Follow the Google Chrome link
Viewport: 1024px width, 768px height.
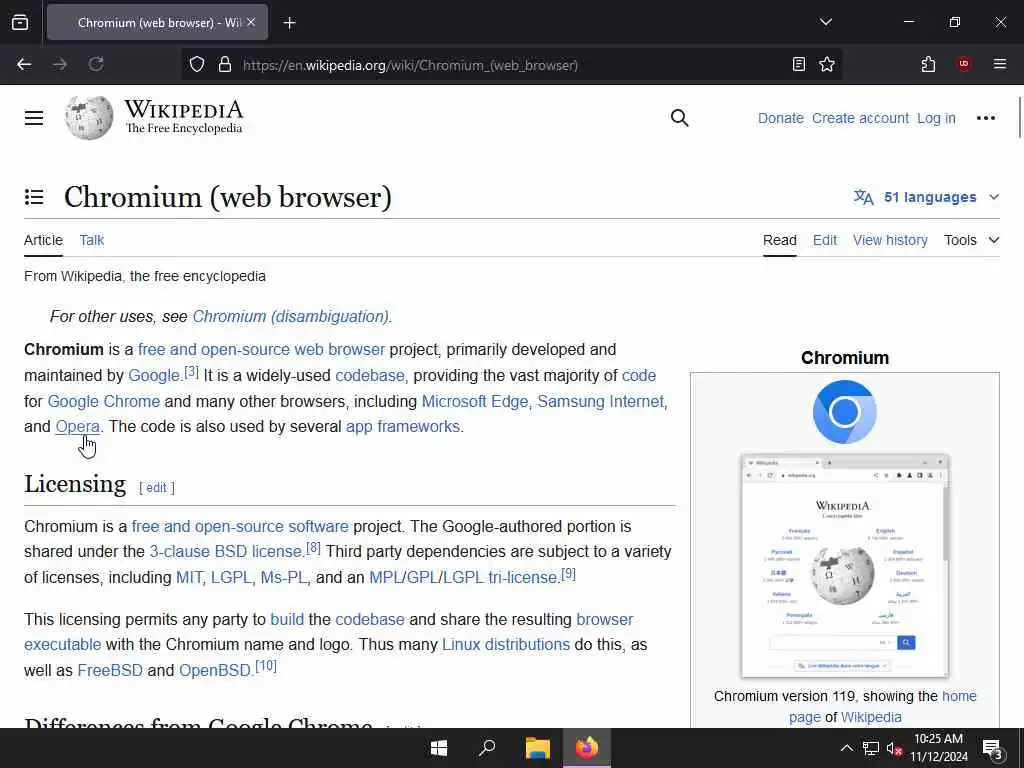[x=104, y=401]
